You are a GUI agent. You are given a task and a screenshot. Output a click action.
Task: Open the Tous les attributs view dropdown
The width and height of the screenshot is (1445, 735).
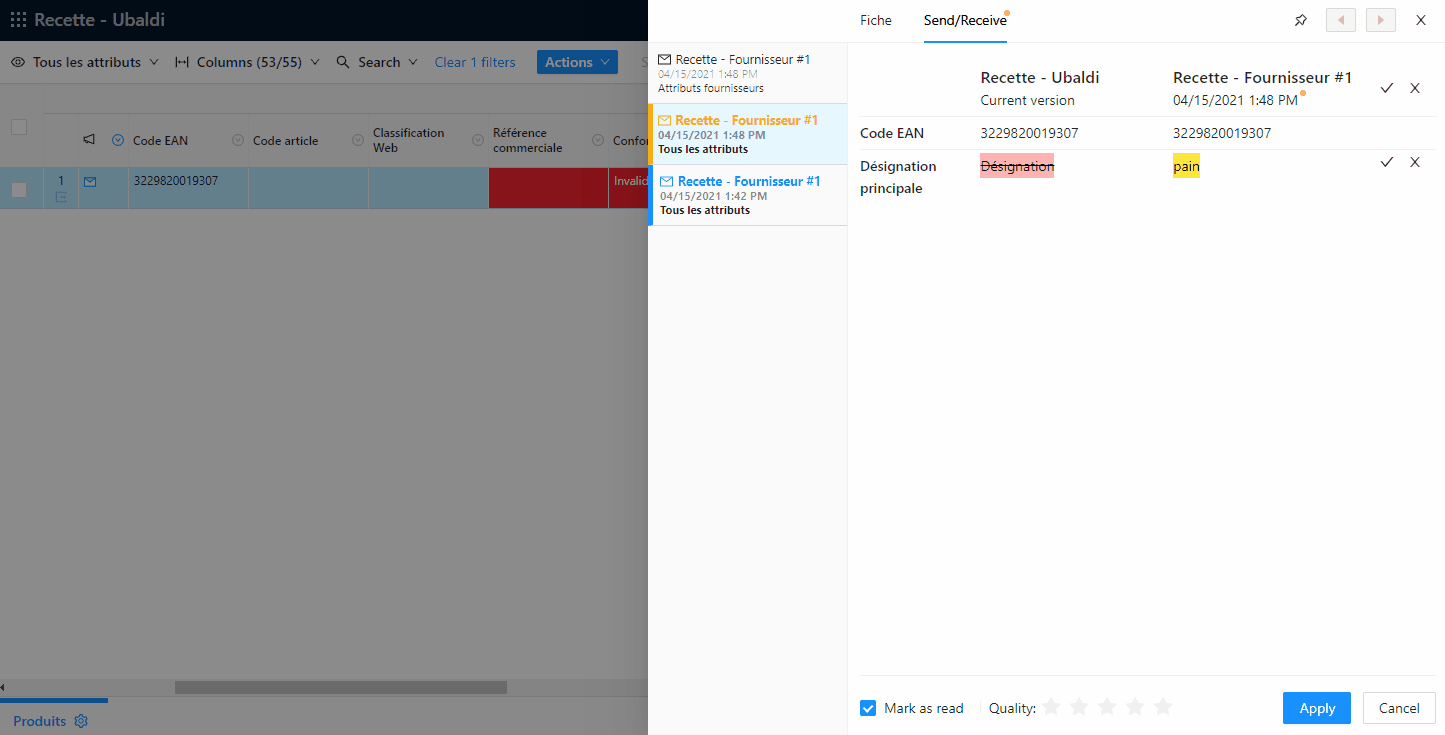(85, 62)
